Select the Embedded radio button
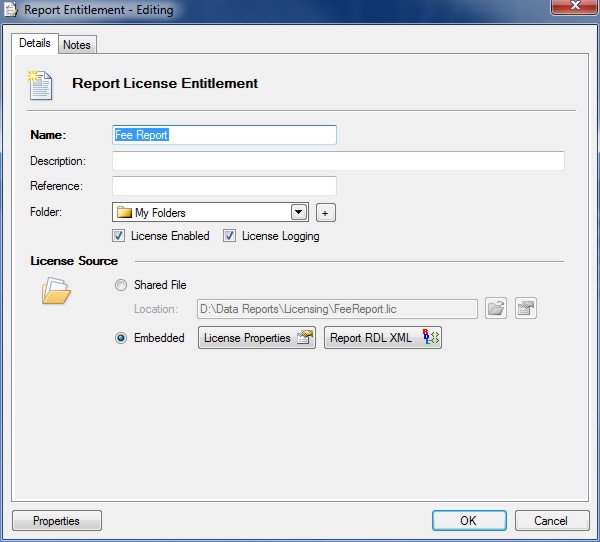This screenshot has width=600, height=542. click(x=121, y=338)
